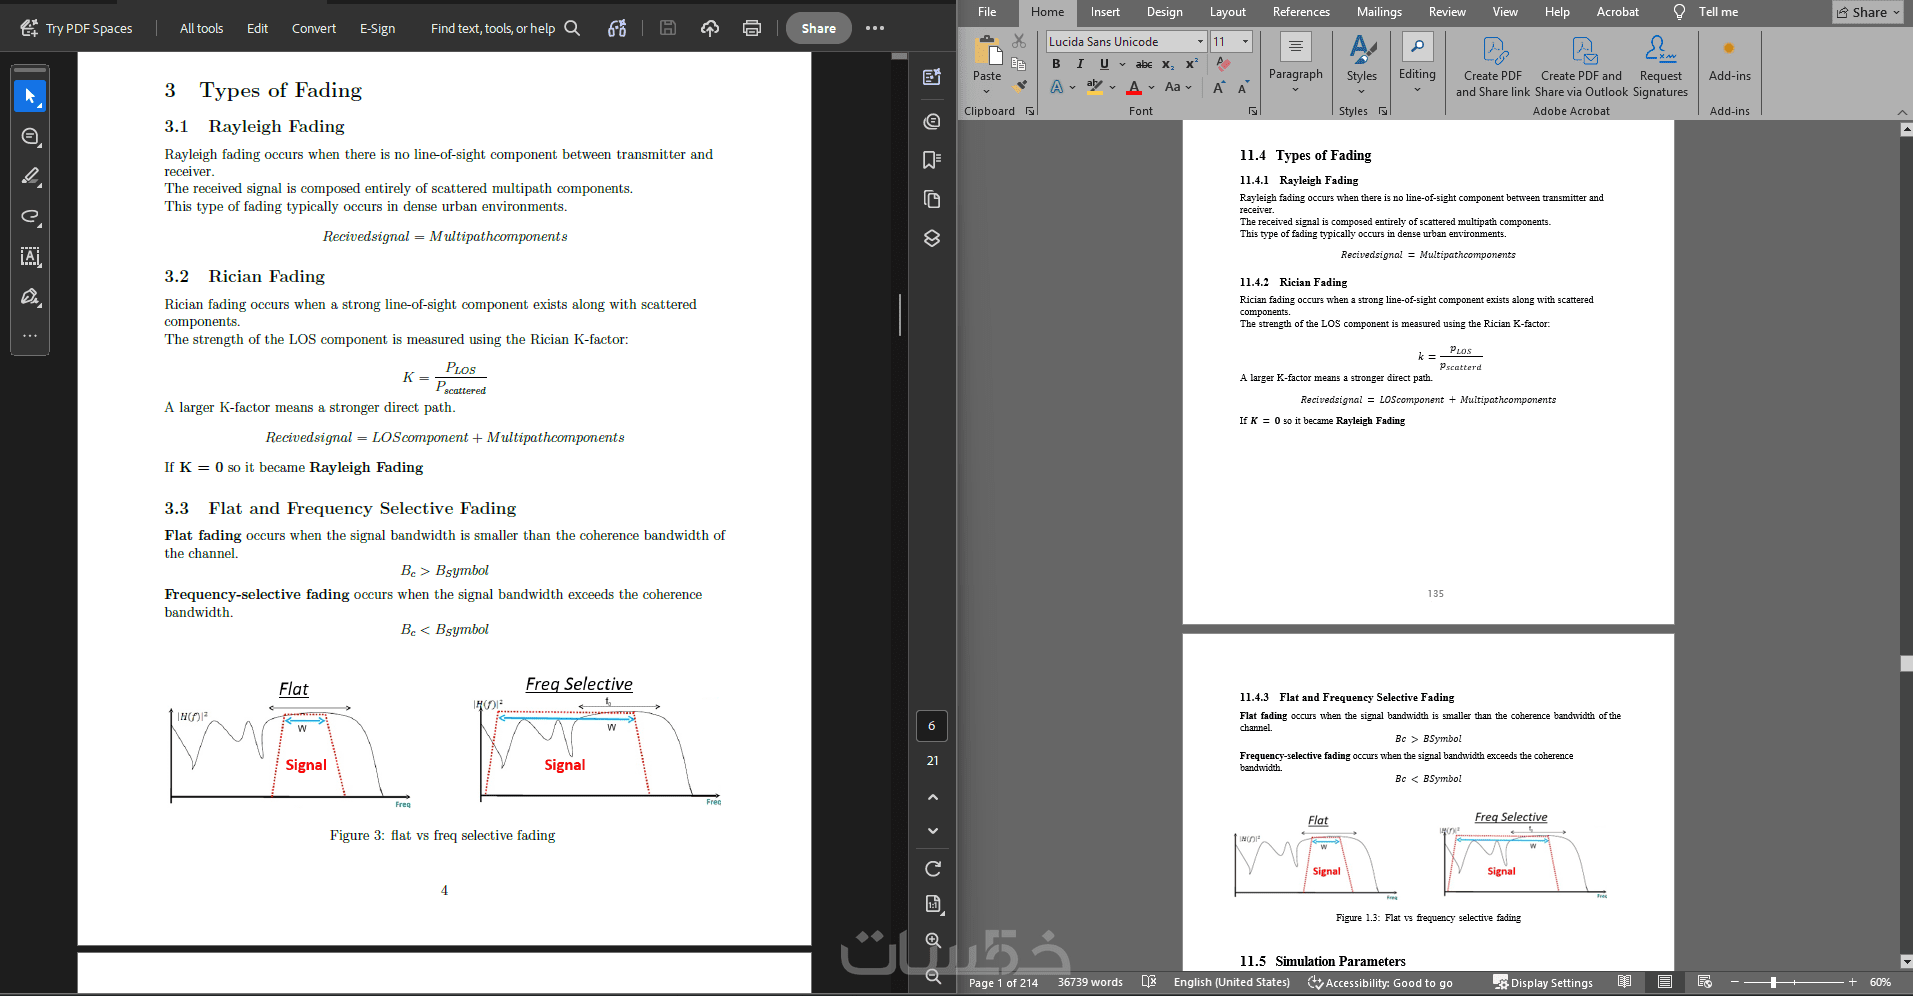The width and height of the screenshot is (1913, 996).
Task: Increase font size in Word
Action: 1219,88
